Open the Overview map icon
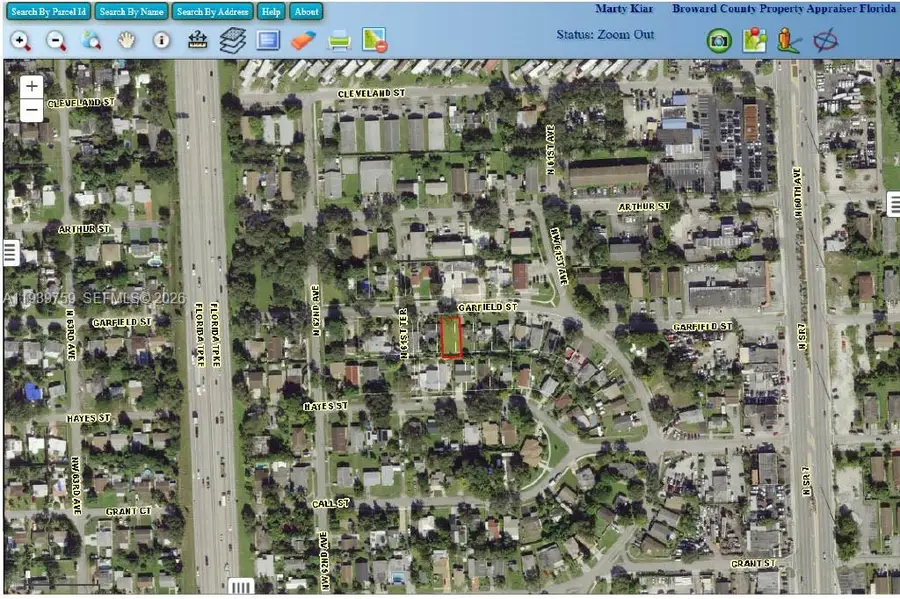The width and height of the screenshot is (900, 599). (266, 40)
